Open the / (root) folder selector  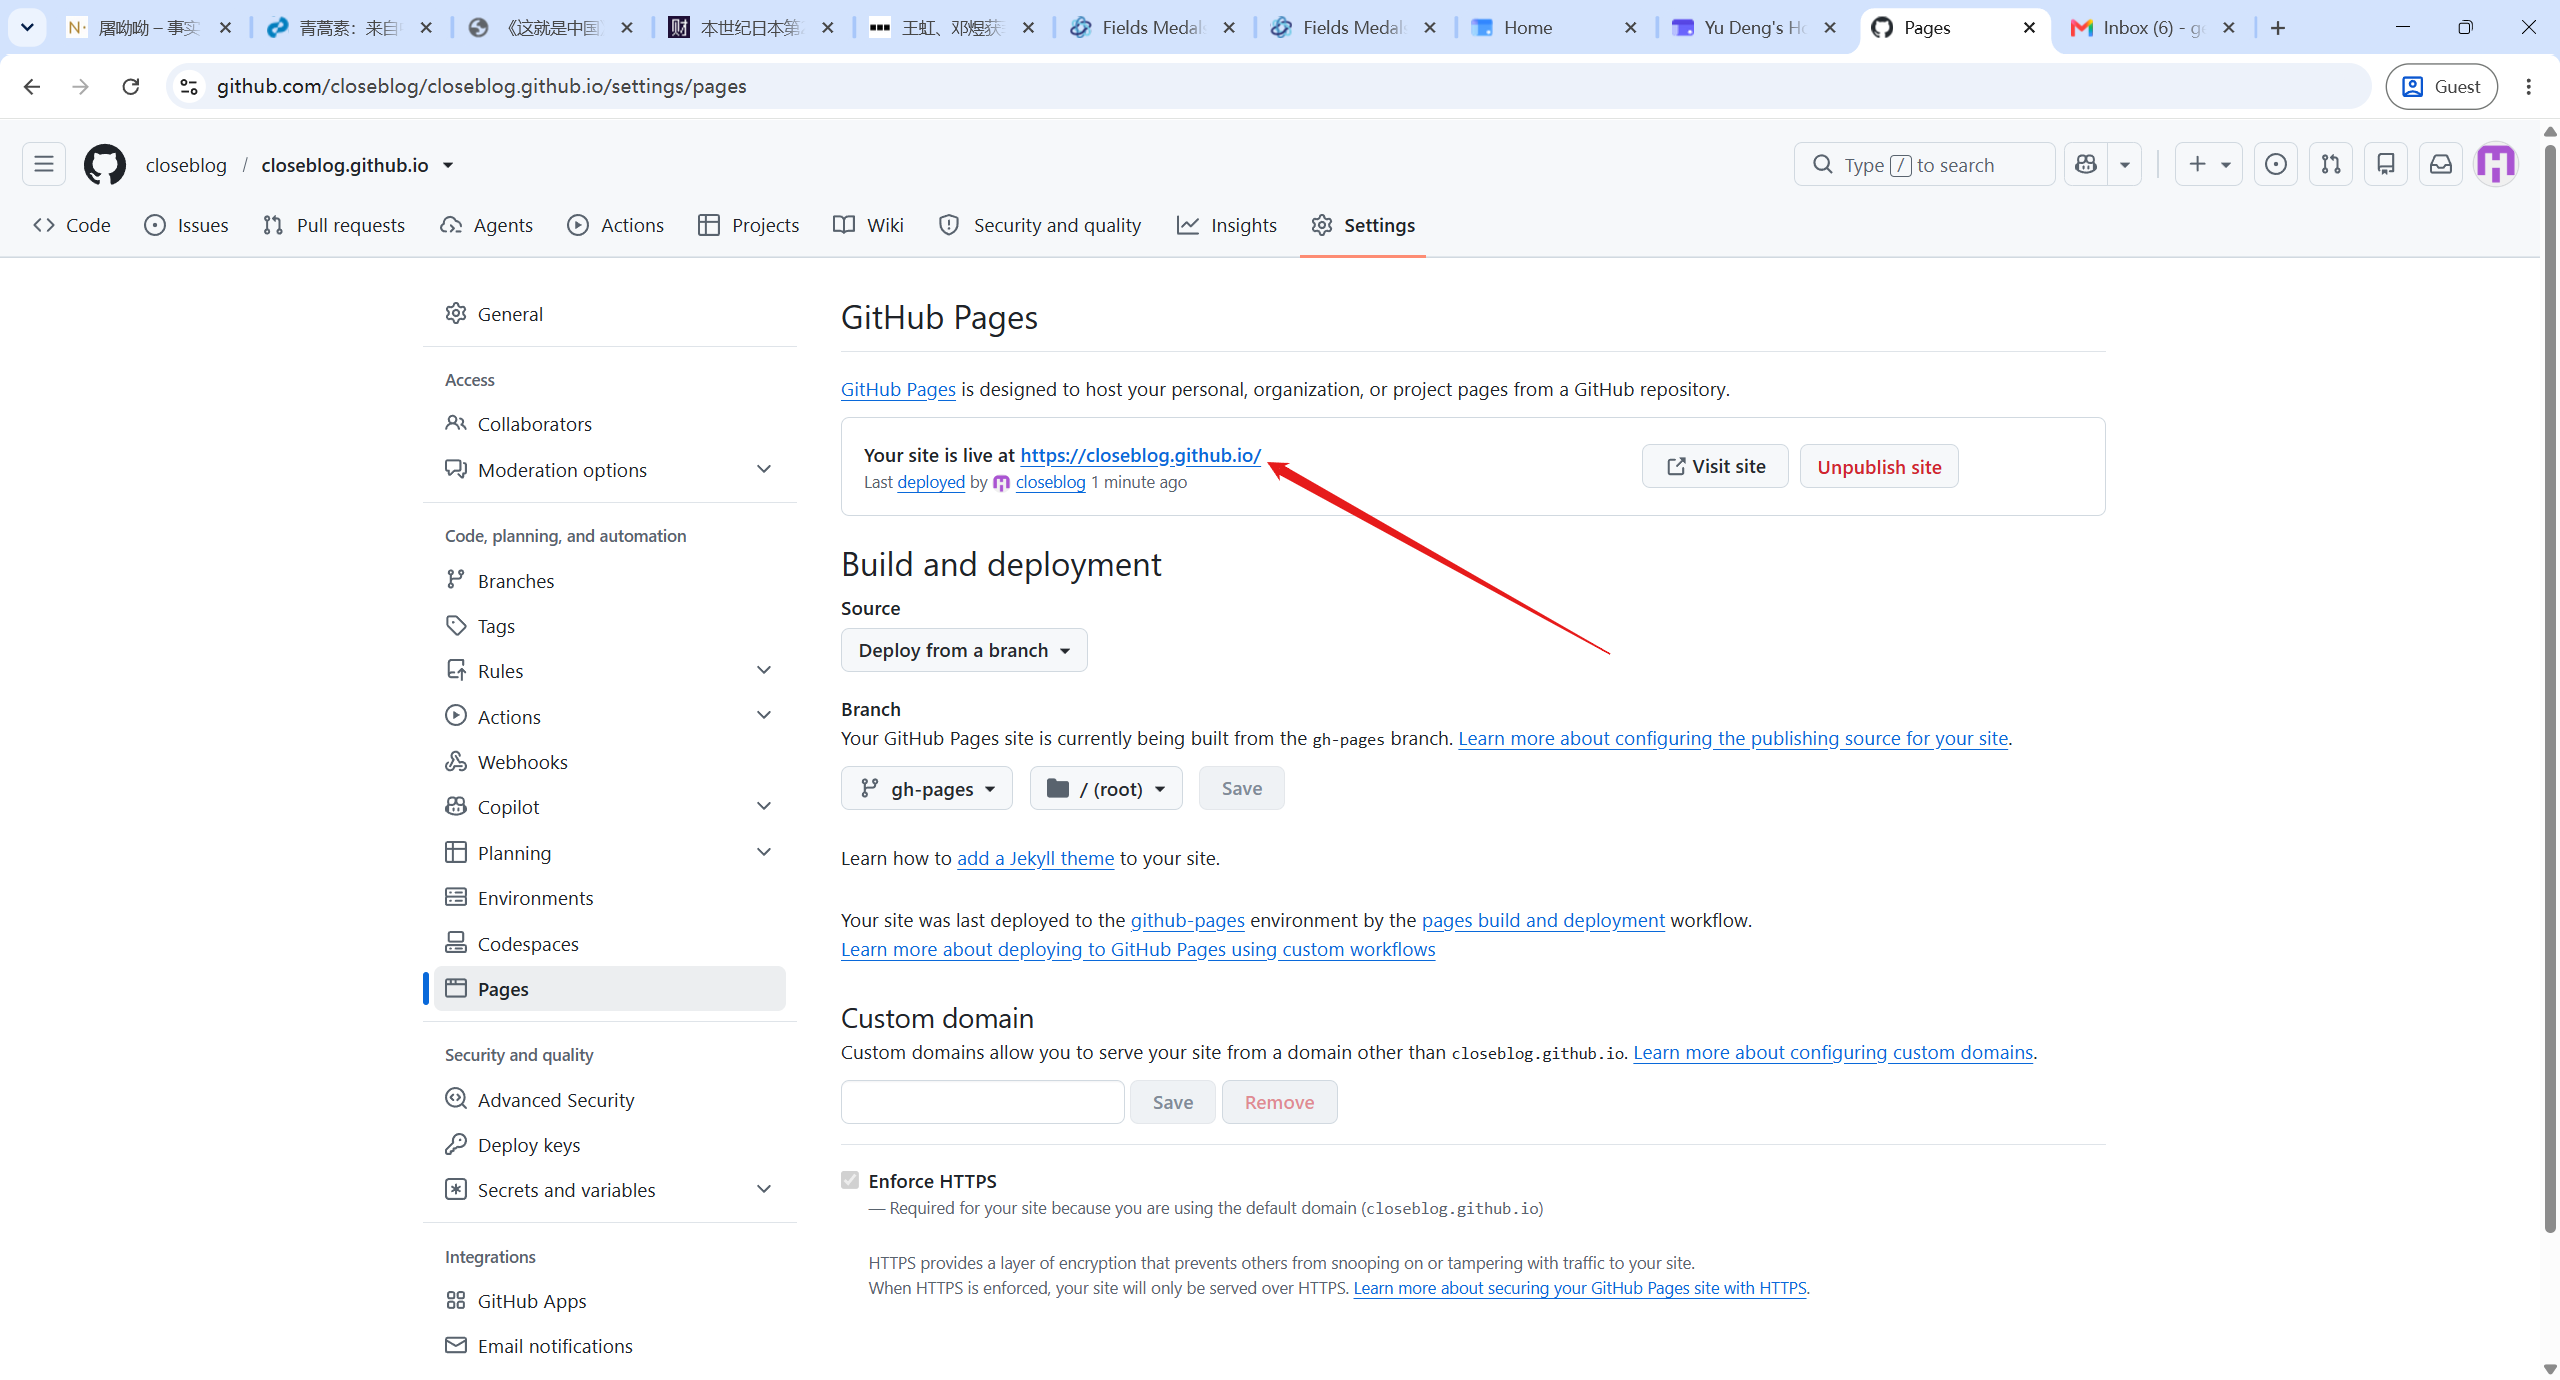point(1106,788)
